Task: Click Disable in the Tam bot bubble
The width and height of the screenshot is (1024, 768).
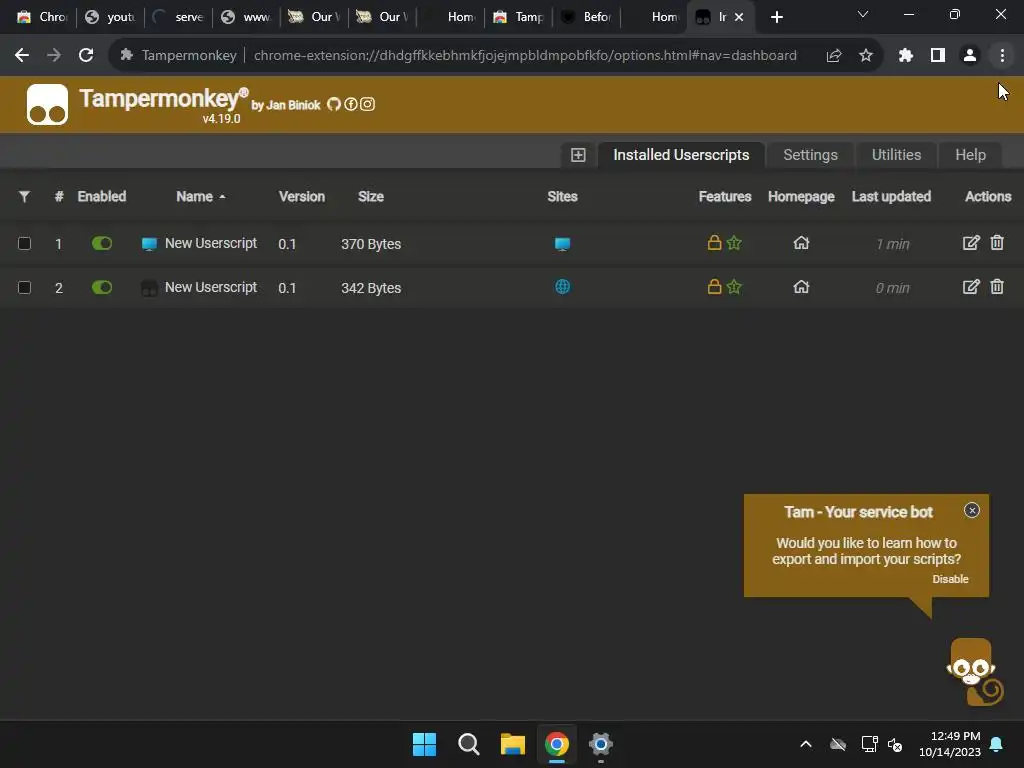Action: click(950, 579)
